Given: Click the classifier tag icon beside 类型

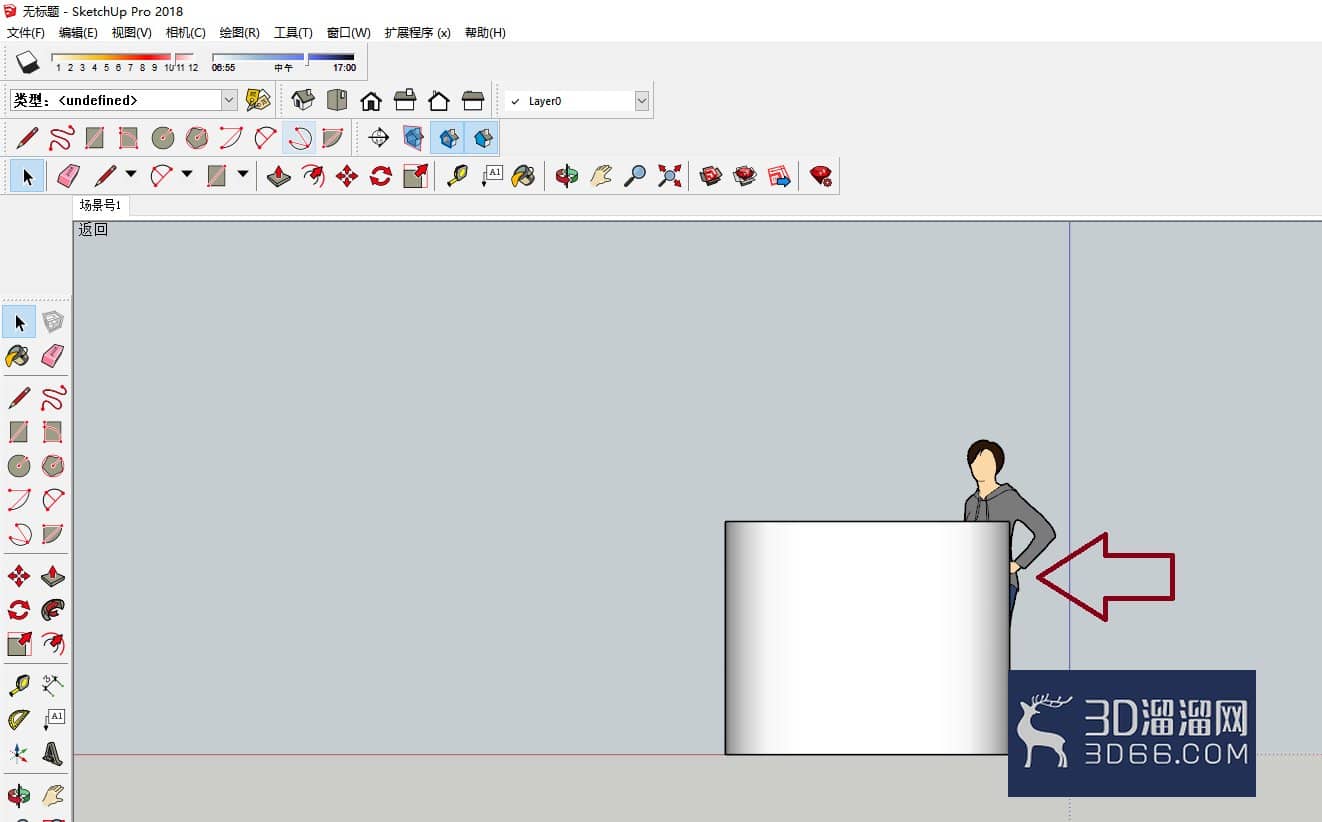Looking at the screenshot, I should pyautogui.click(x=258, y=100).
